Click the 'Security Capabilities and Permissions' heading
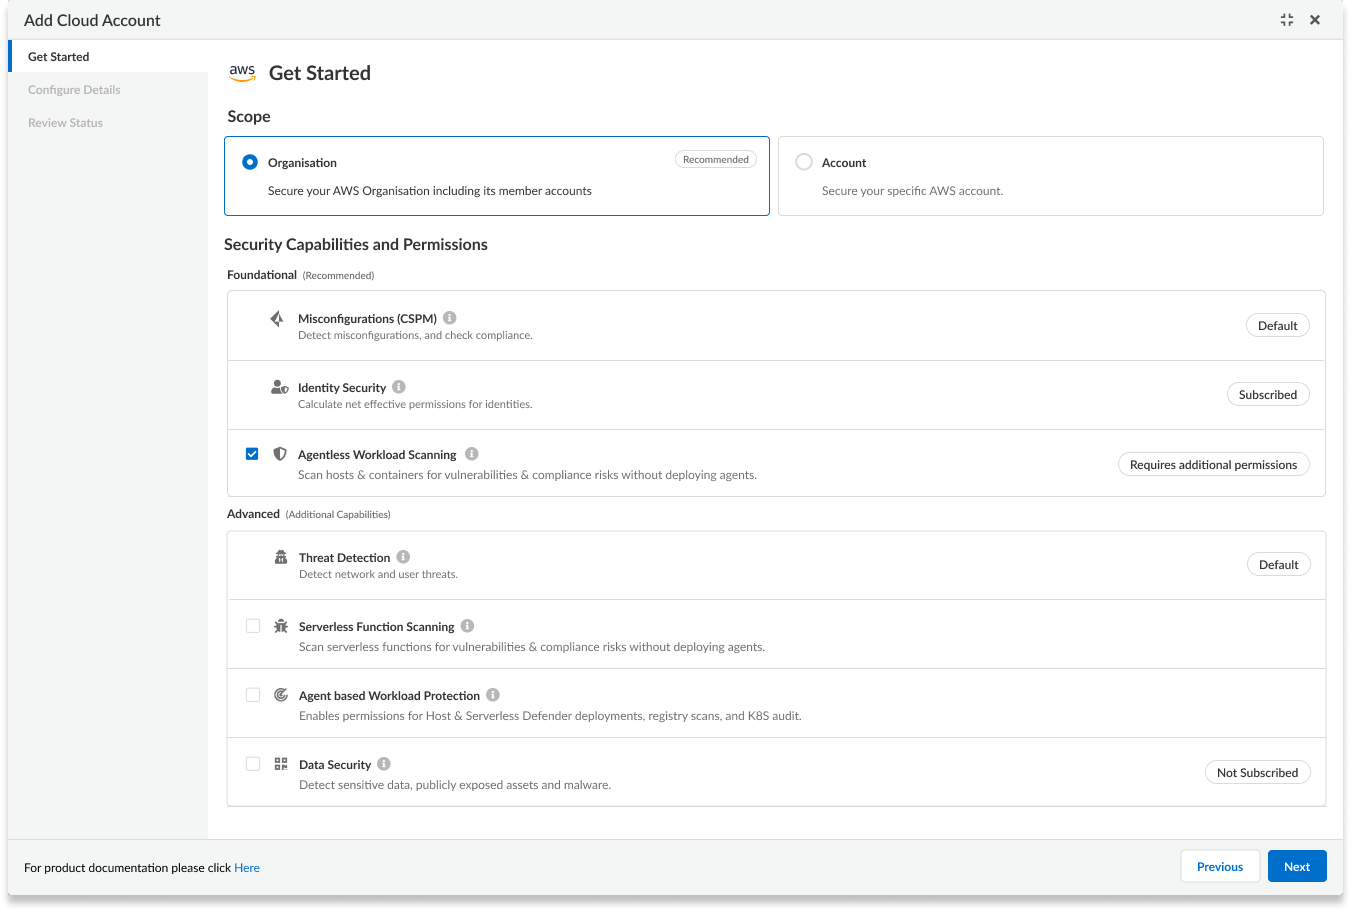This screenshot has width=1351, height=911. (x=356, y=245)
